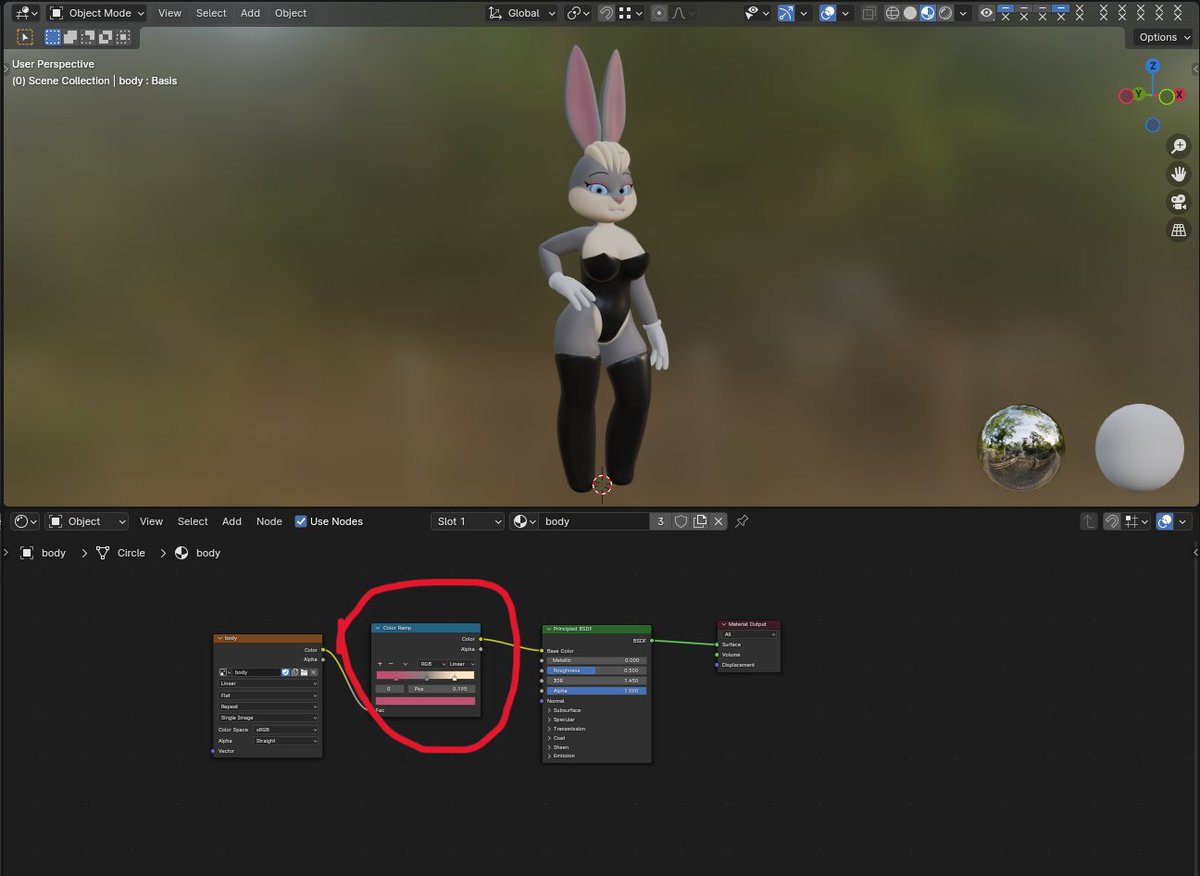1200x876 pixels.
Task: Choose the extend selection mode icon
Action: (70, 37)
